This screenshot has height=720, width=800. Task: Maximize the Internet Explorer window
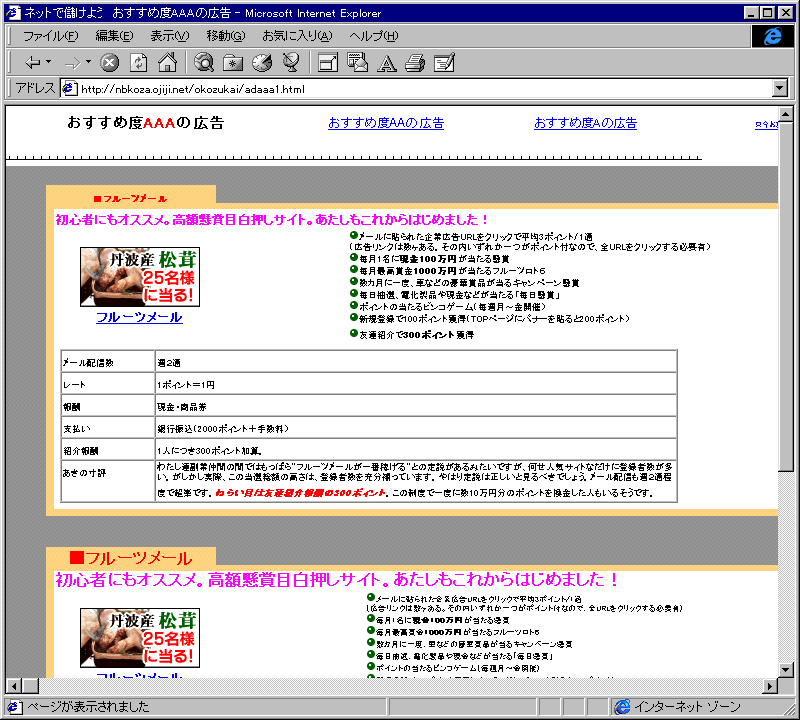coord(767,13)
